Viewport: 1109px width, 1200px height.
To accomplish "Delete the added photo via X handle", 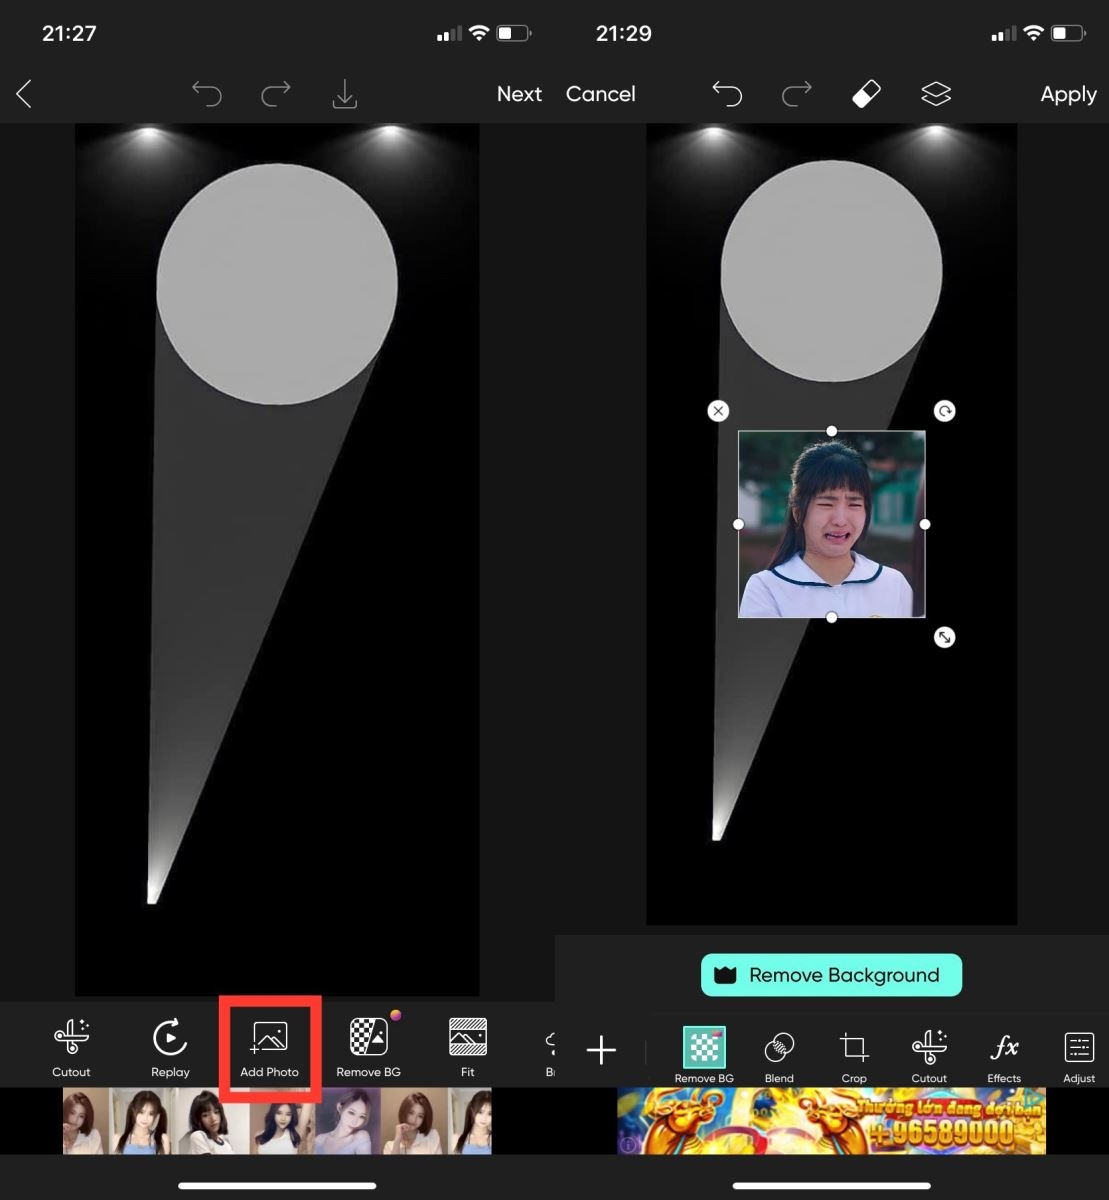I will click(x=718, y=411).
